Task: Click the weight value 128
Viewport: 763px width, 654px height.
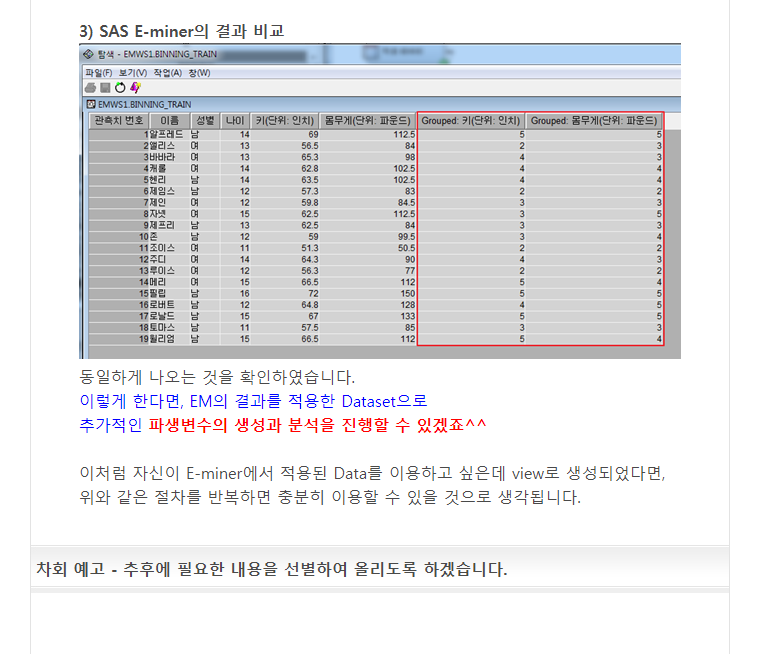Action: [x=408, y=305]
